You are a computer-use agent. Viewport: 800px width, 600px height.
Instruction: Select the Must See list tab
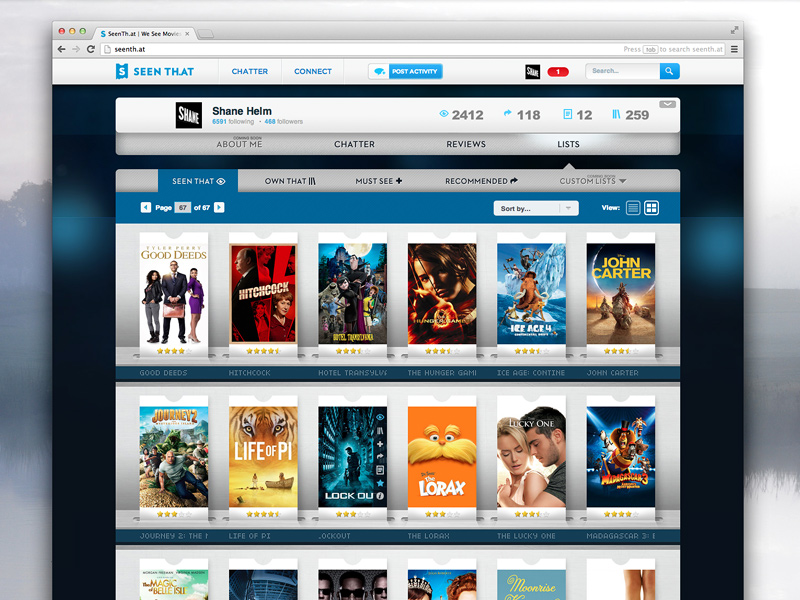point(379,181)
